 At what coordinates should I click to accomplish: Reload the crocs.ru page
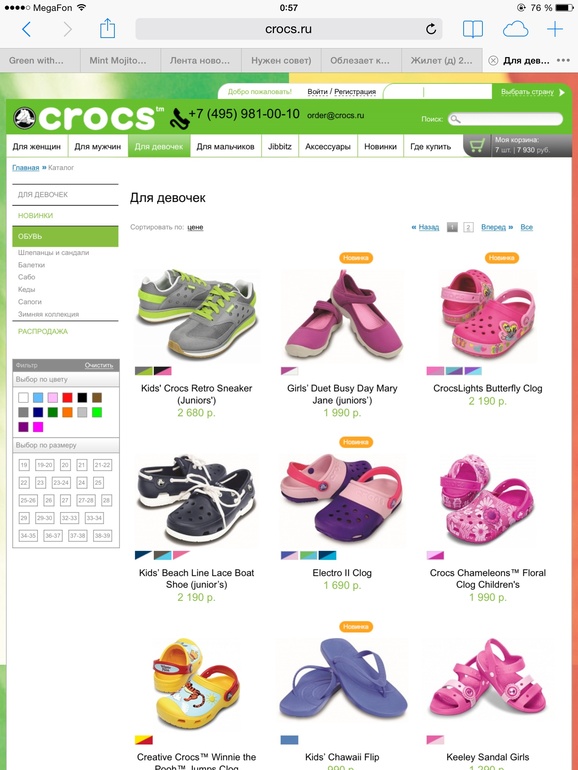[x=431, y=29]
